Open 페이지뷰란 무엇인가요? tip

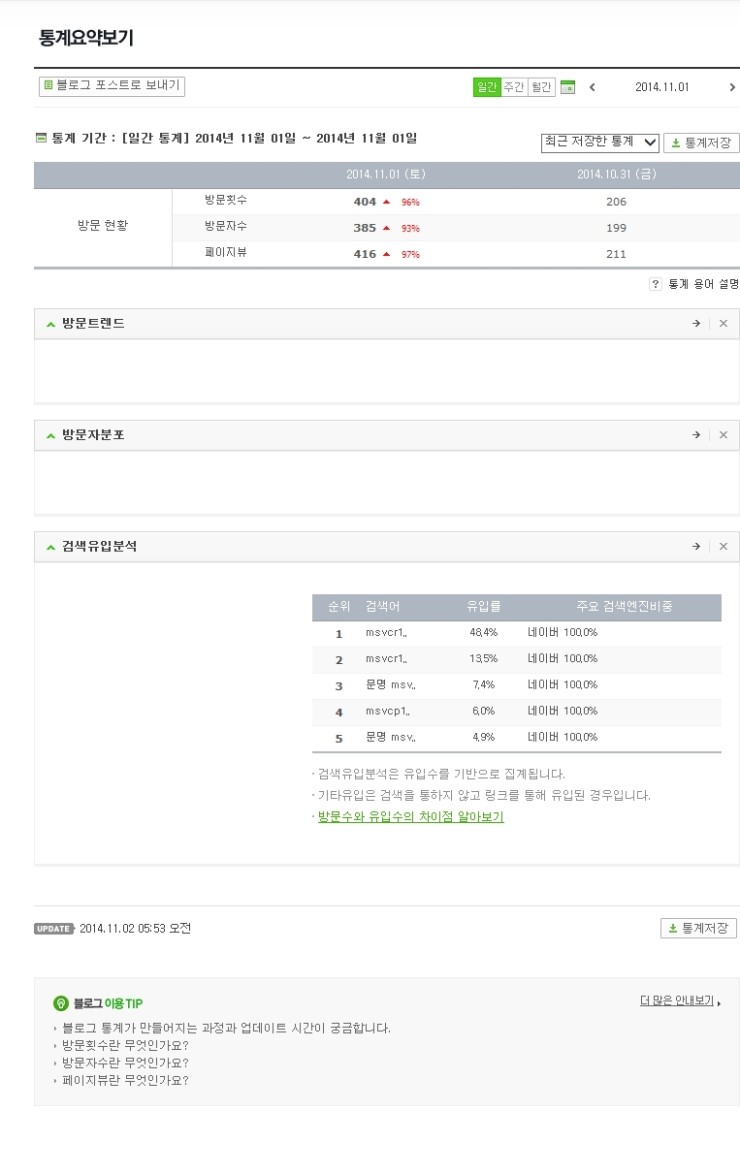[125, 1080]
